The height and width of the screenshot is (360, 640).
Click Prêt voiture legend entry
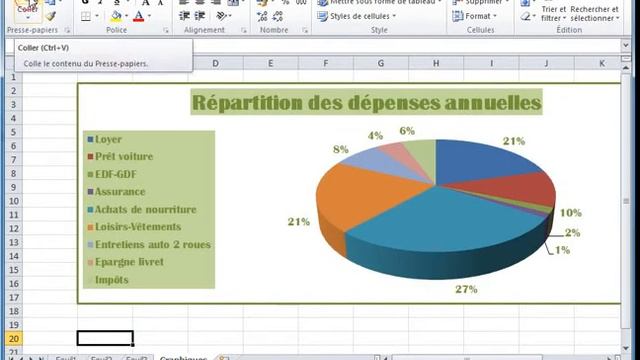pyautogui.click(x=120, y=156)
